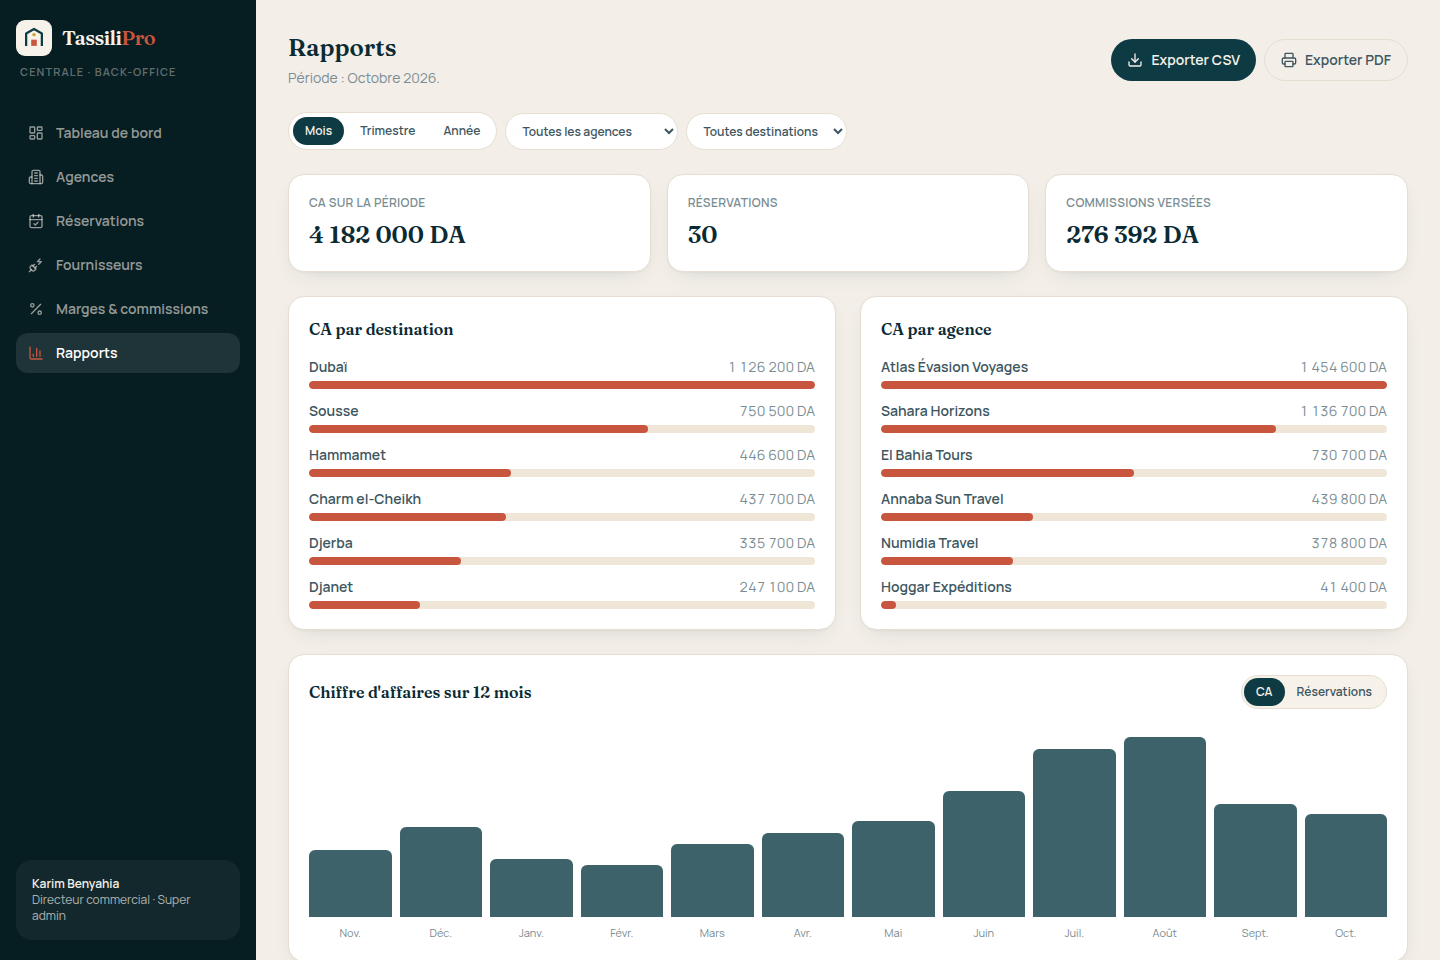Select the CA chart toggle
The width and height of the screenshot is (1440, 960).
[1264, 692]
